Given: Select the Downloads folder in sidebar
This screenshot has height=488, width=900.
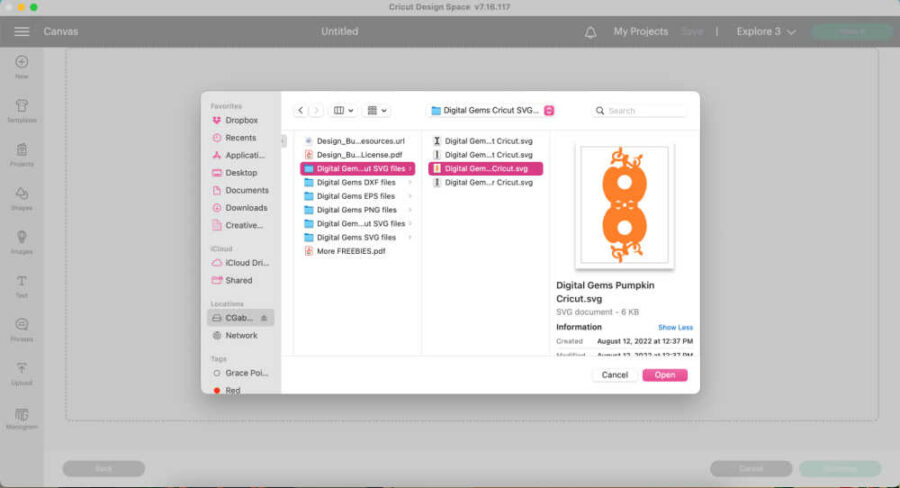Looking at the screenshot, I should click(245, 208).
